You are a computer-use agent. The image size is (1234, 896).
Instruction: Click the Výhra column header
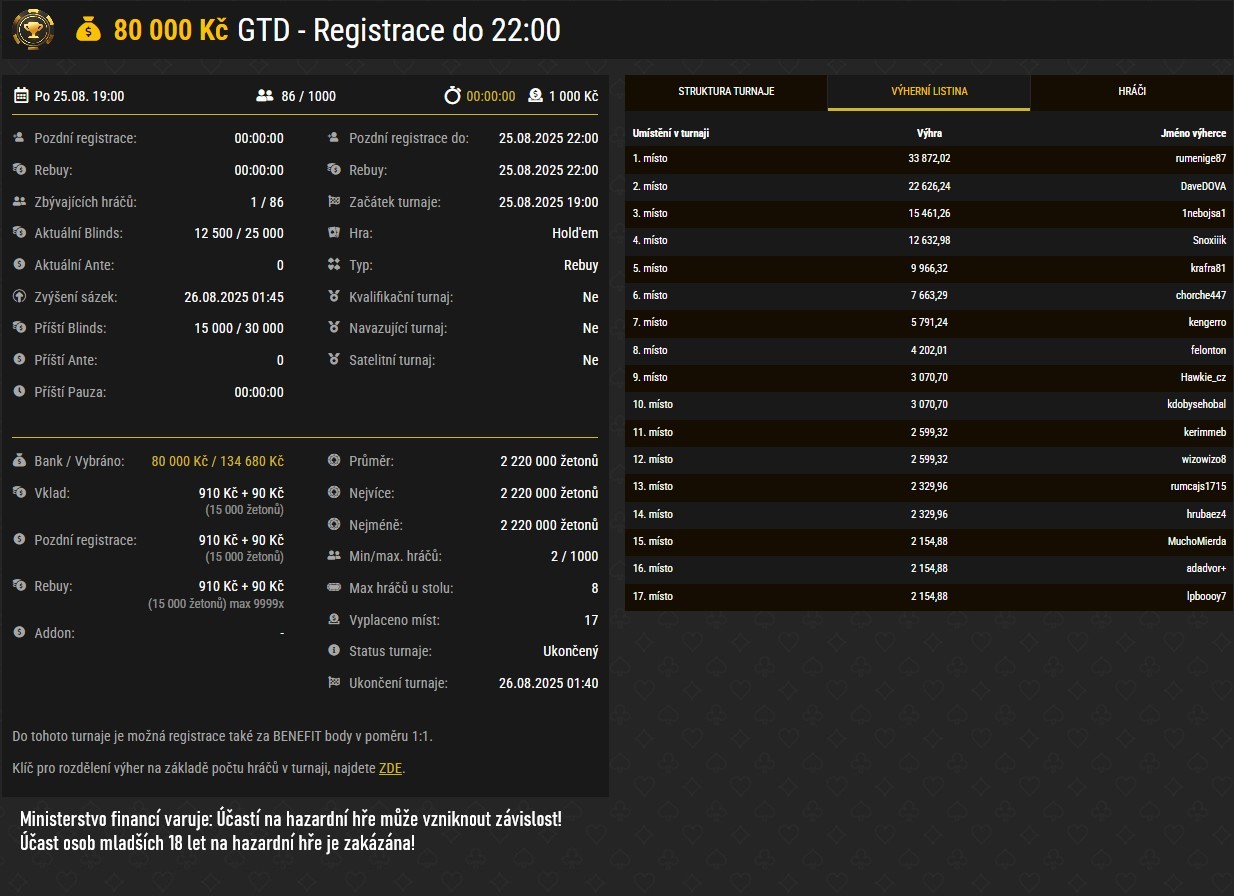point(929,133)
